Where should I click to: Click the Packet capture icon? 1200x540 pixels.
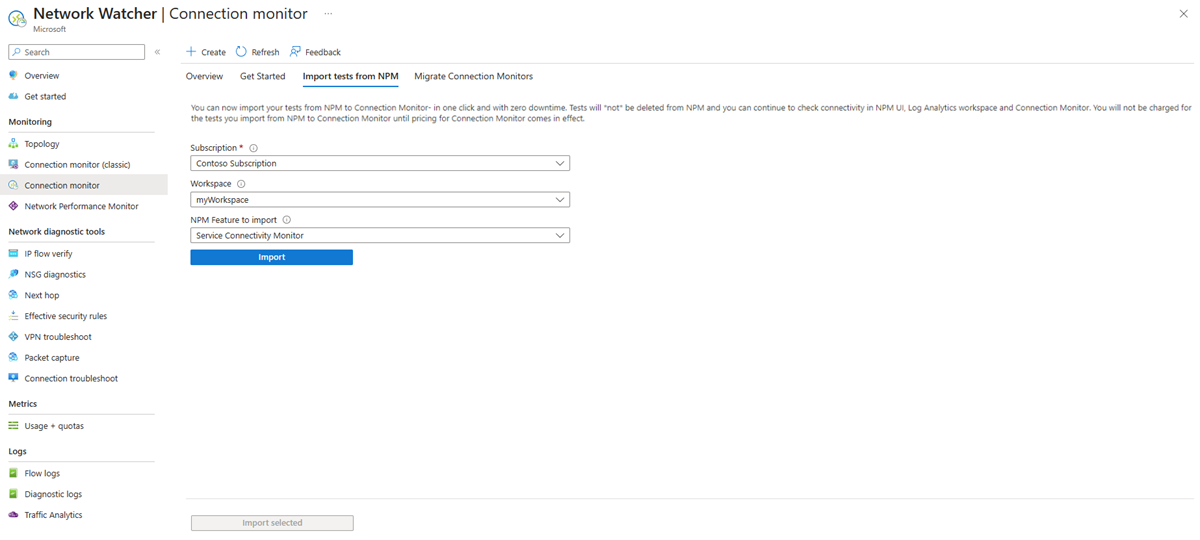(14, 358)
